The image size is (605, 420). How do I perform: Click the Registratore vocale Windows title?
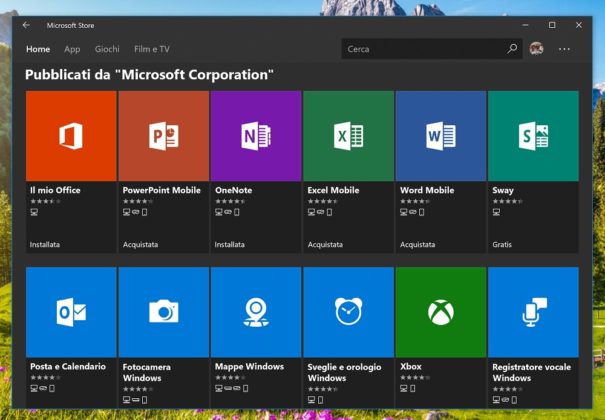[x=531, y=372]
